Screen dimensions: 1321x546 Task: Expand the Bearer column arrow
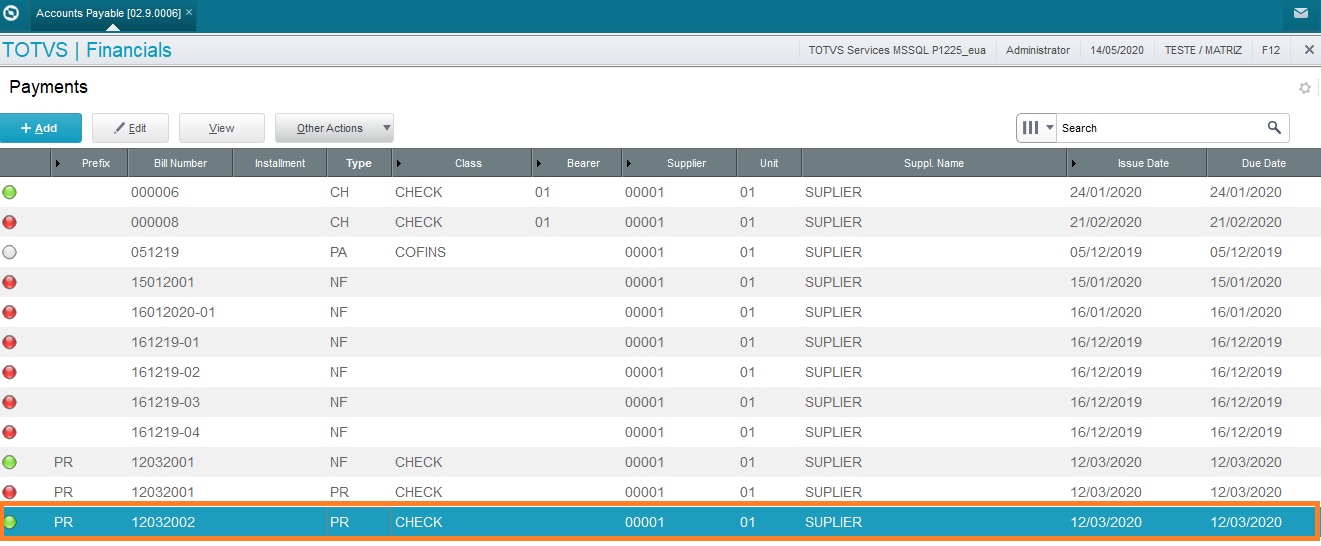[x=539, y=163]
